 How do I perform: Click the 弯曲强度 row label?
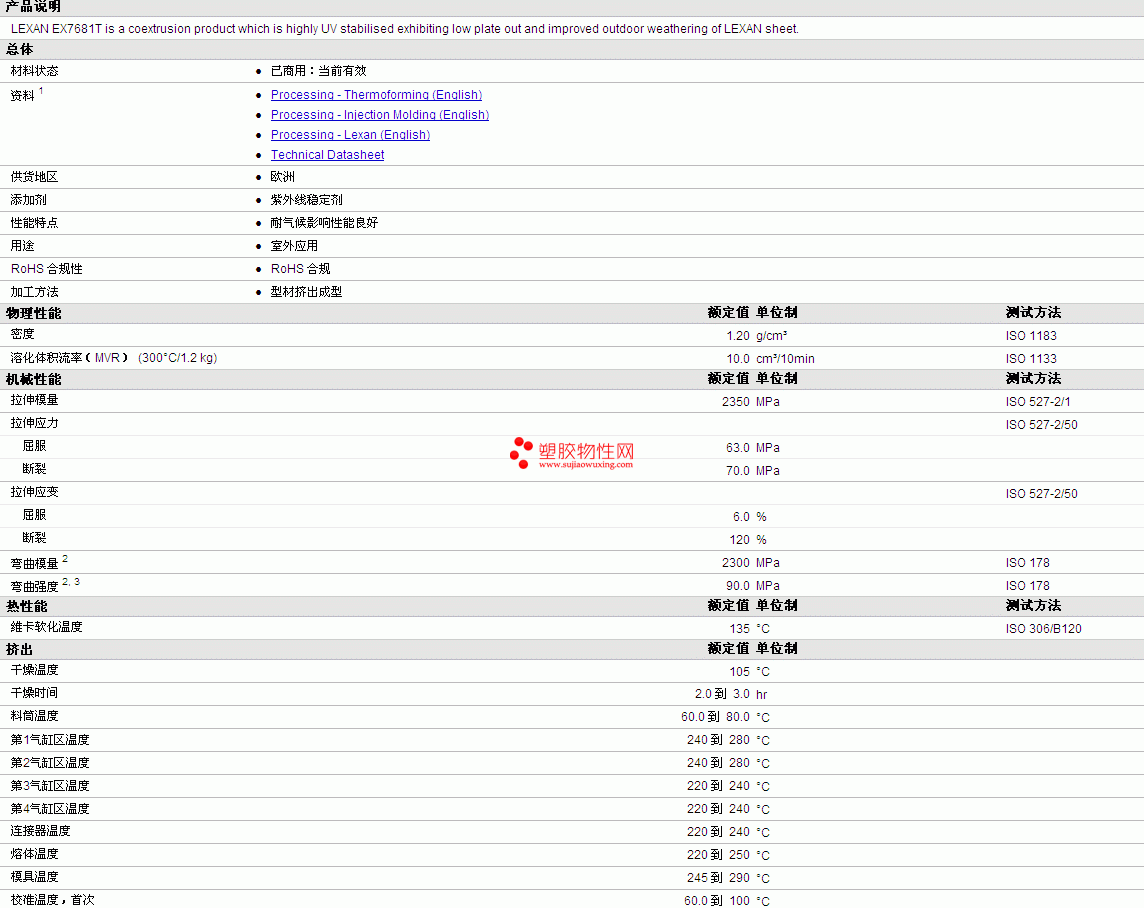34,586
